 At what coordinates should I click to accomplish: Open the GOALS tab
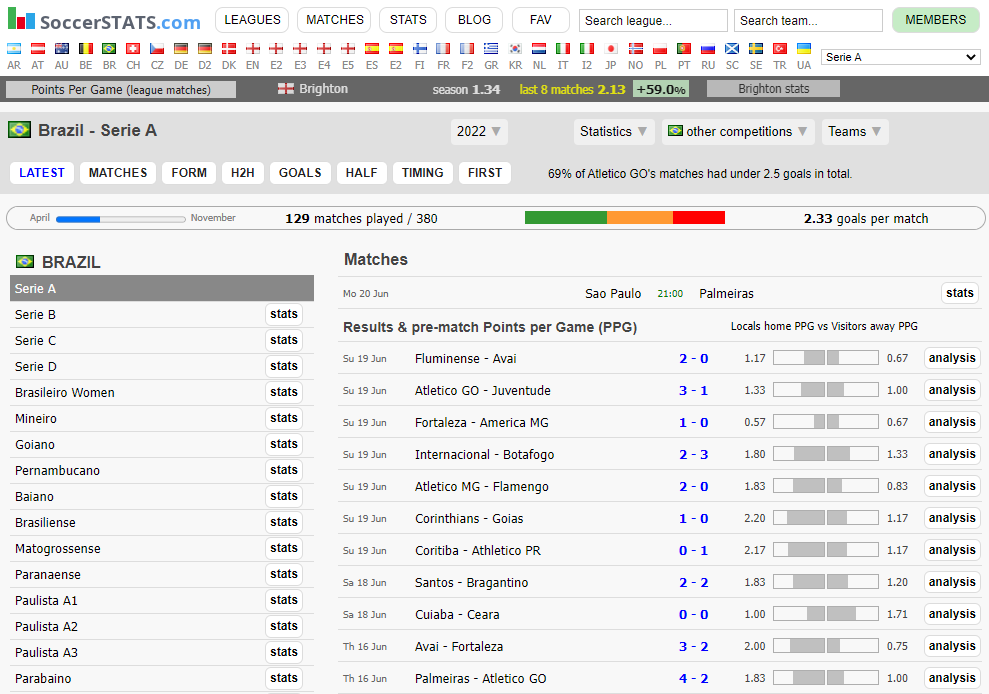click(300, 173)
